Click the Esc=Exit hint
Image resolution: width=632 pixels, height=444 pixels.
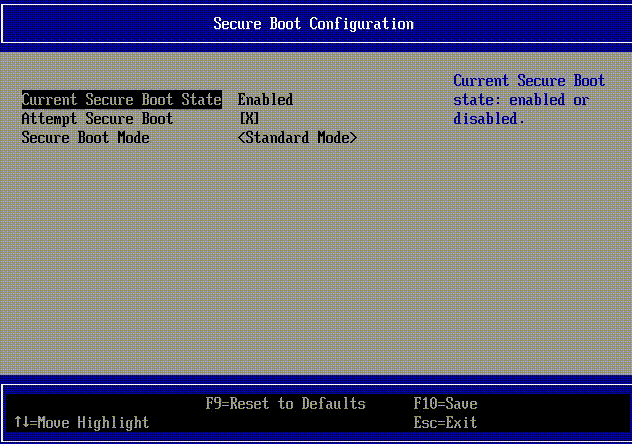point(445,423)
